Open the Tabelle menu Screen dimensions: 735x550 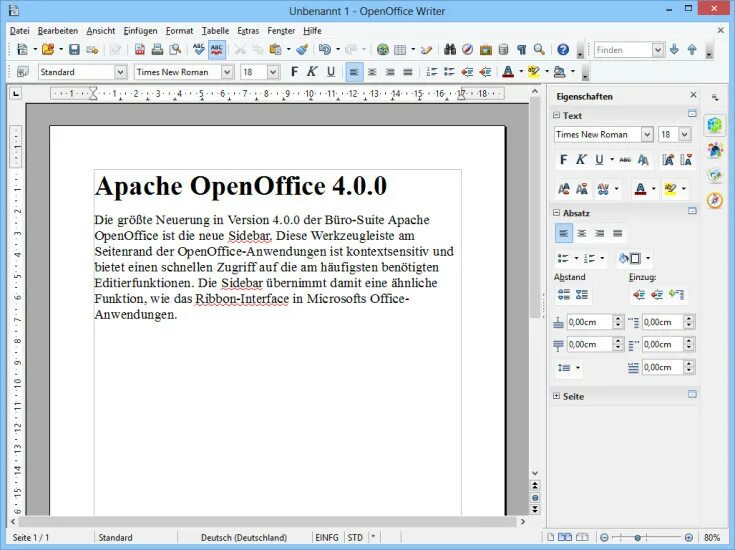[x=215, y=30]
